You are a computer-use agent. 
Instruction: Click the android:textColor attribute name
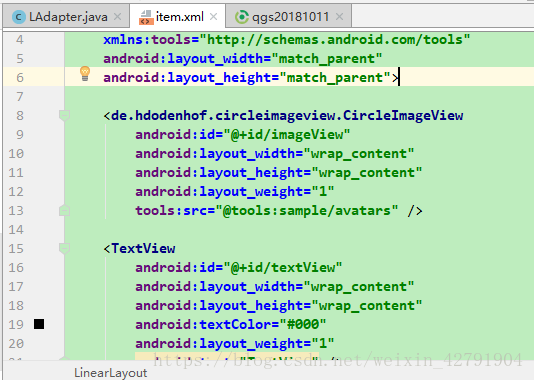click(203, 324)
